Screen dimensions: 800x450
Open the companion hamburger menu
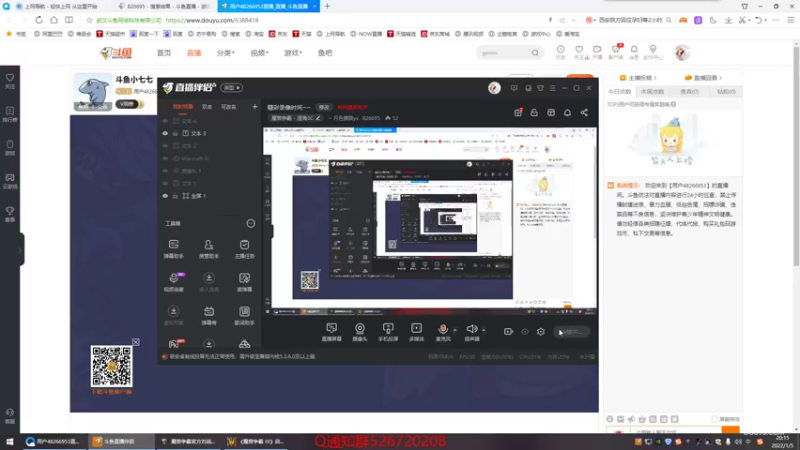[552, 88]
